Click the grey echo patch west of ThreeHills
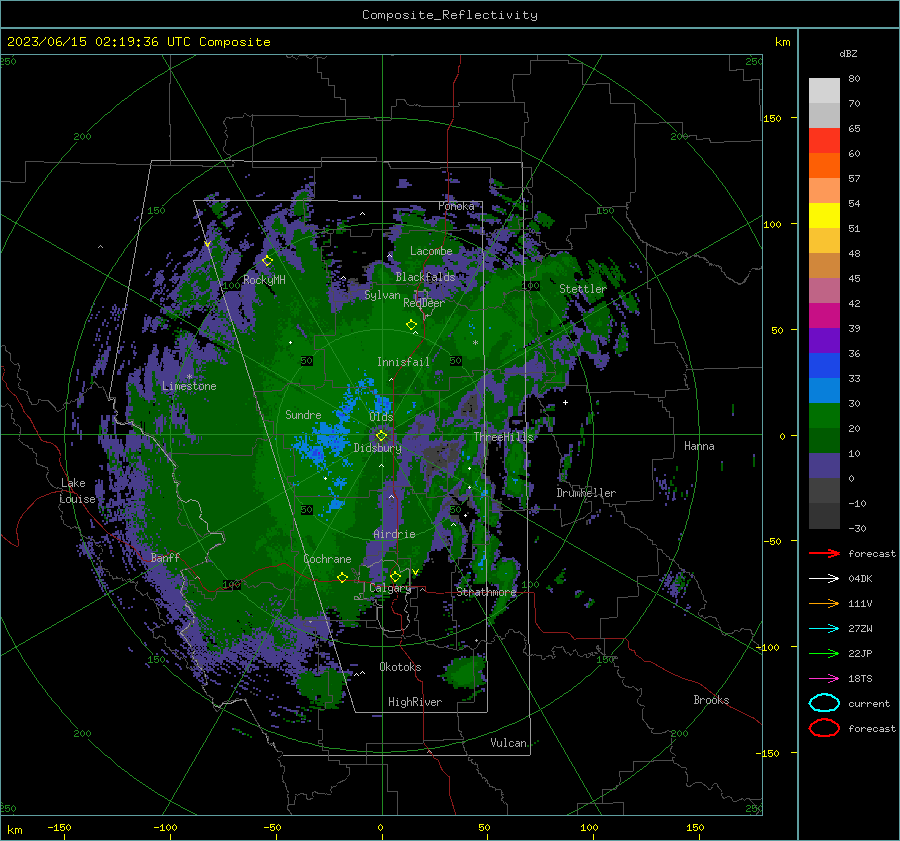 (443, 454)
